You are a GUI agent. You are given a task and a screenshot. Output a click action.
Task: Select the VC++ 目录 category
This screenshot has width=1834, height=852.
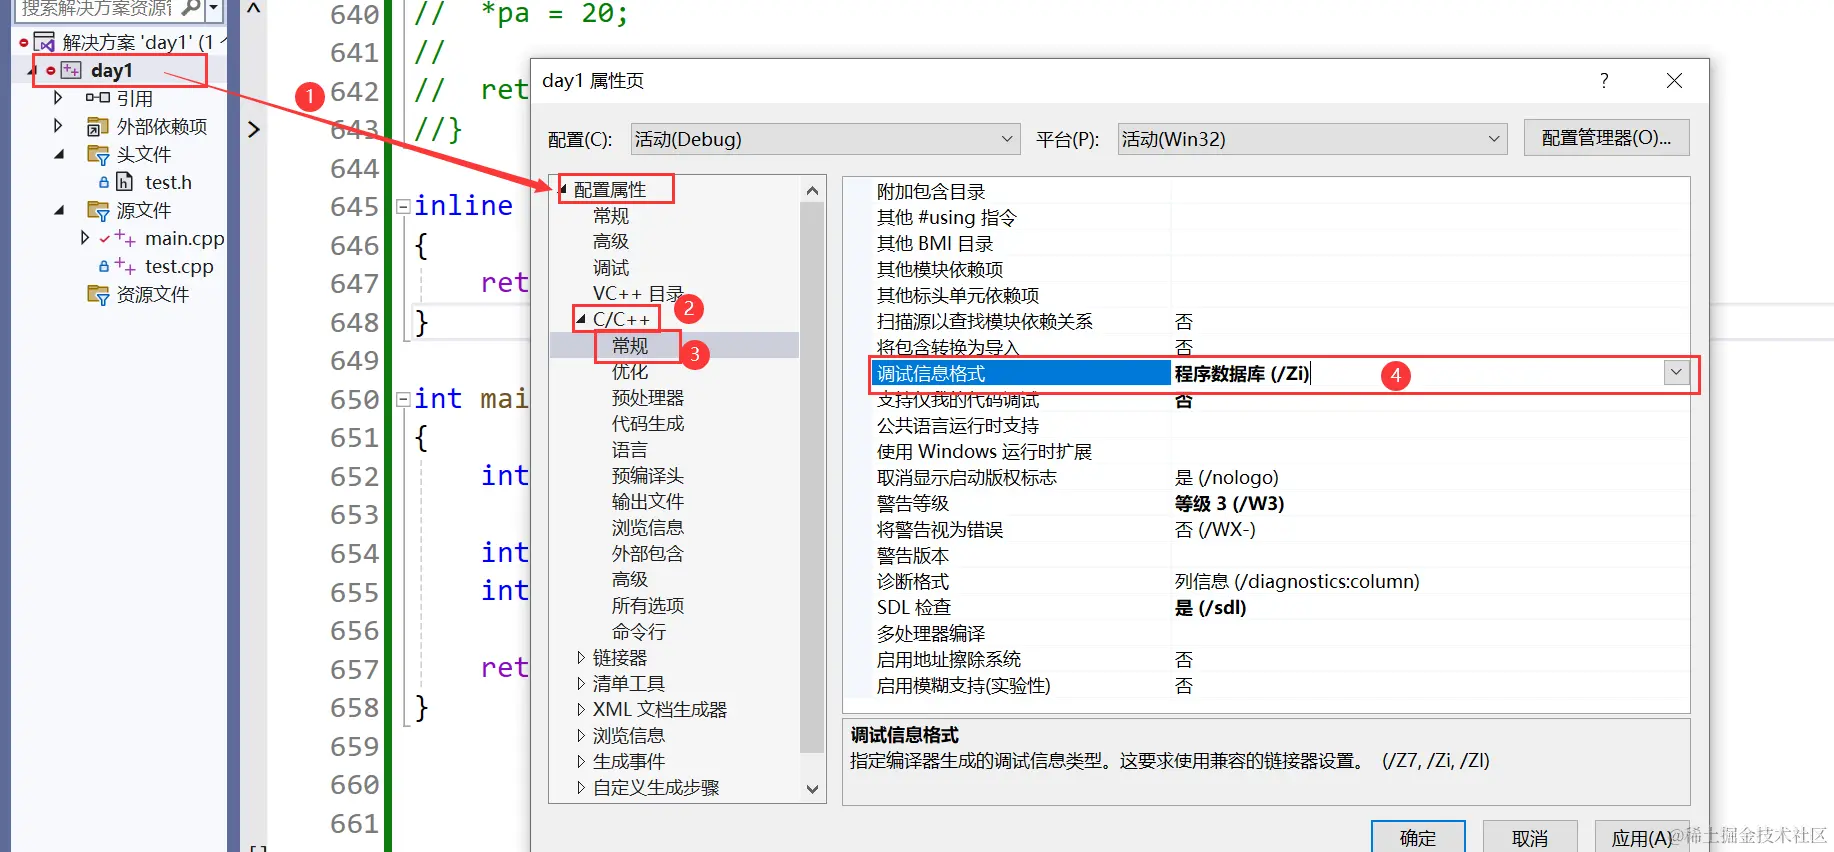click(638, 294)
